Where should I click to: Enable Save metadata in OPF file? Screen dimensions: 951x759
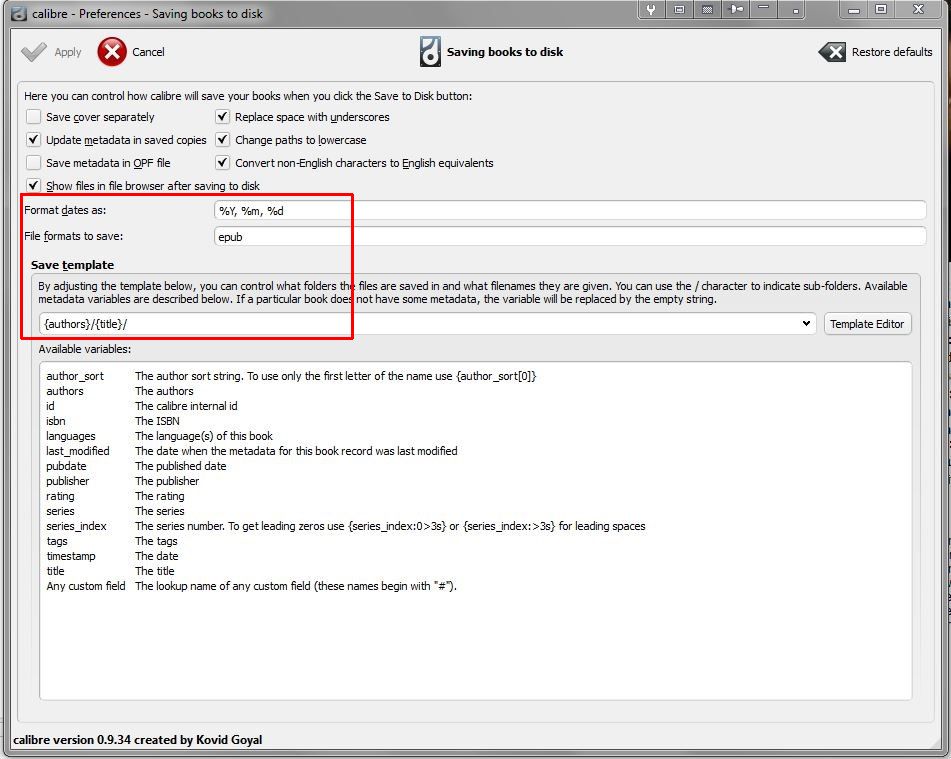[x=34, y=163]
